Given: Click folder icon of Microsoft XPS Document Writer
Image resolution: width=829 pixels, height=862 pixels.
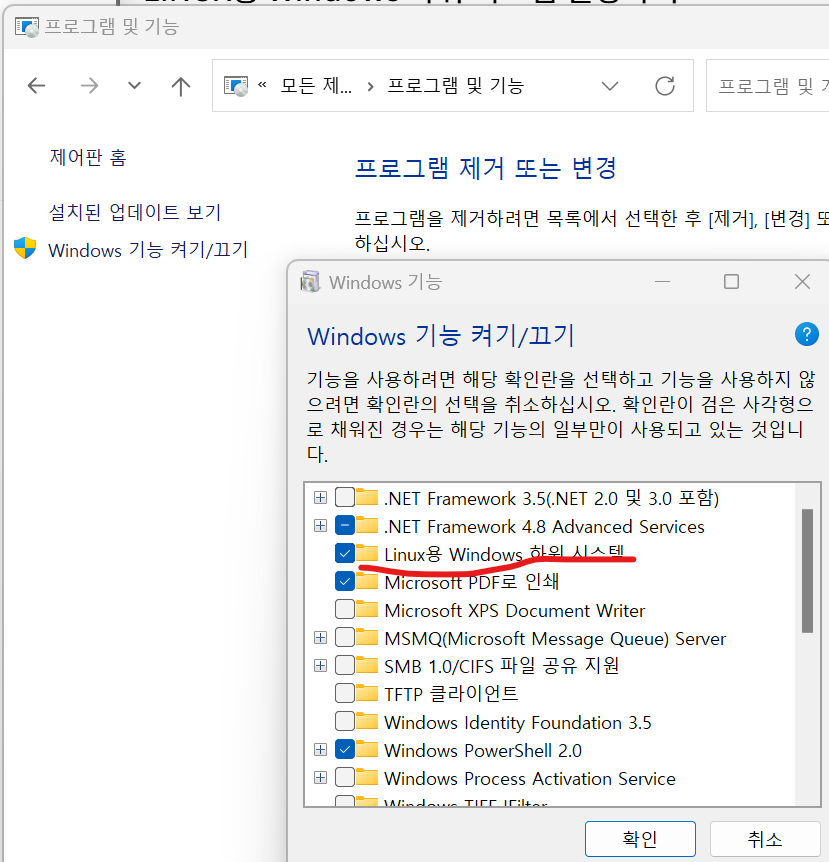Looking at the screenshot, I should pyautogui.click(x=367, y=609).
